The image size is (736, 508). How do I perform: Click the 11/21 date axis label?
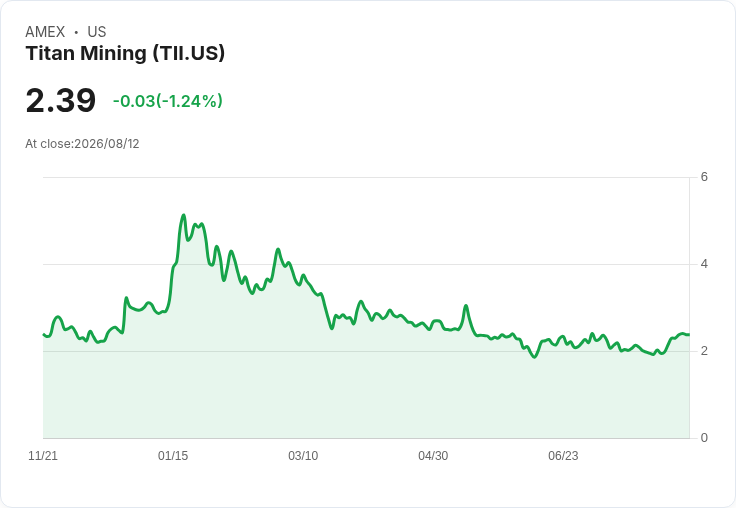43,456
